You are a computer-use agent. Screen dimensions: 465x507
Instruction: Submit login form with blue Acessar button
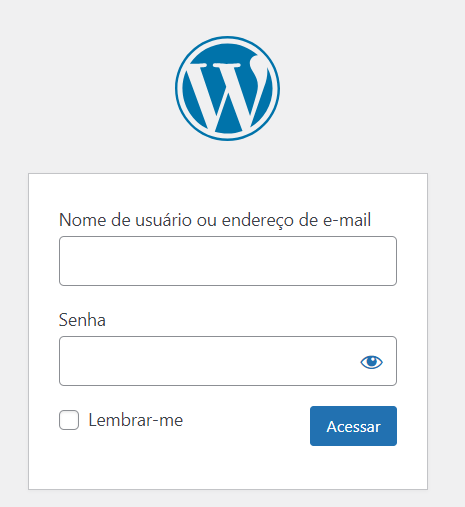click(x=353, y=426)
